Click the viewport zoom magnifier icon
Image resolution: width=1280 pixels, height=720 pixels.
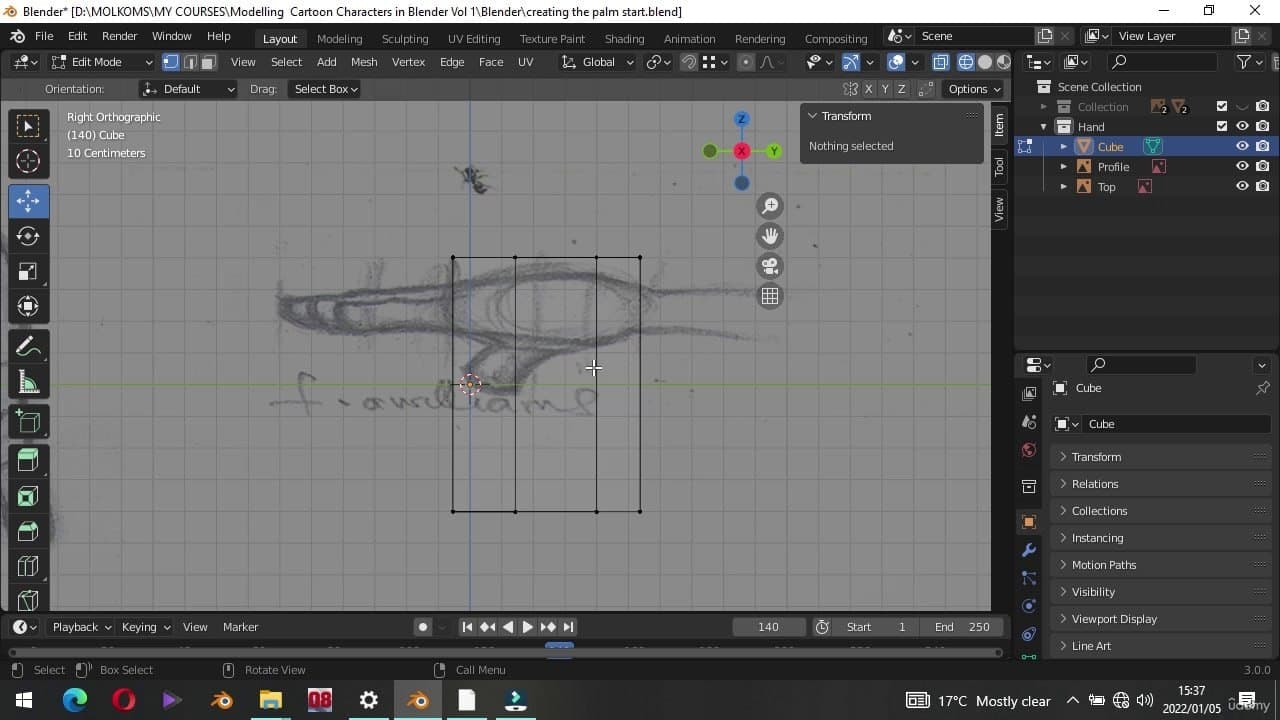(x=770, y=206)
